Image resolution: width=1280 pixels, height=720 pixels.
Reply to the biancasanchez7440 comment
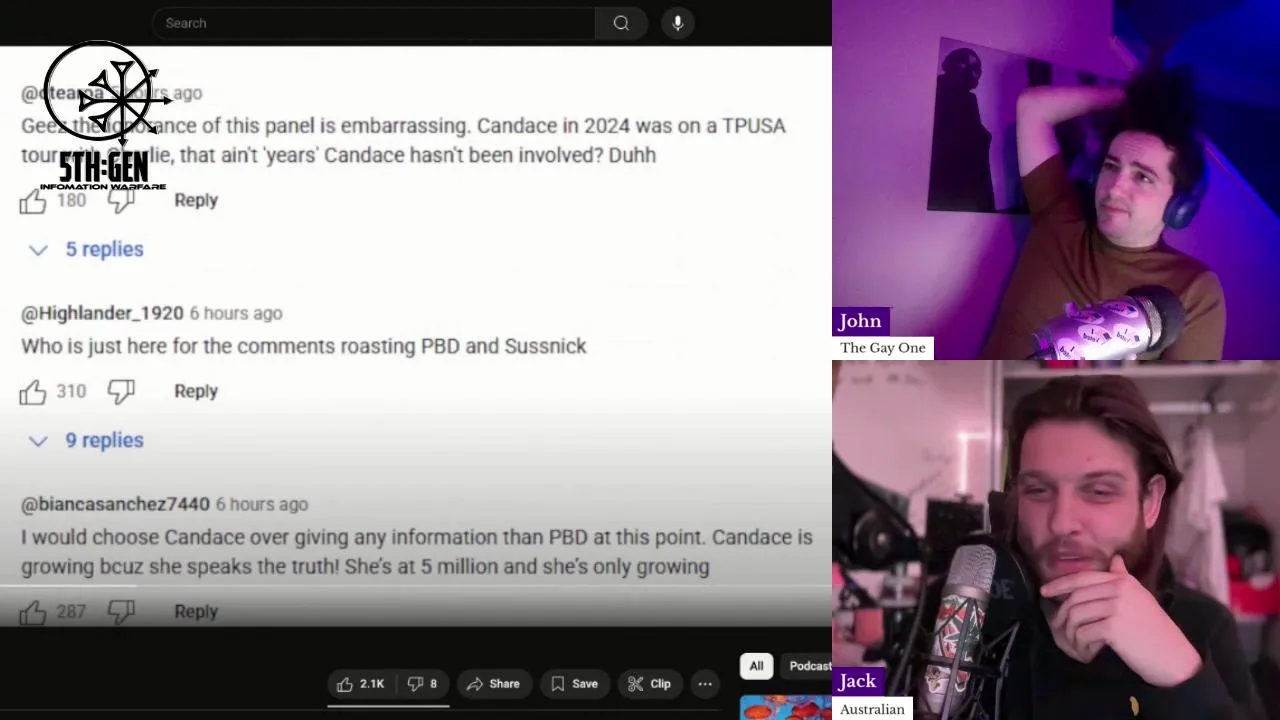click(x=196, y=611)
